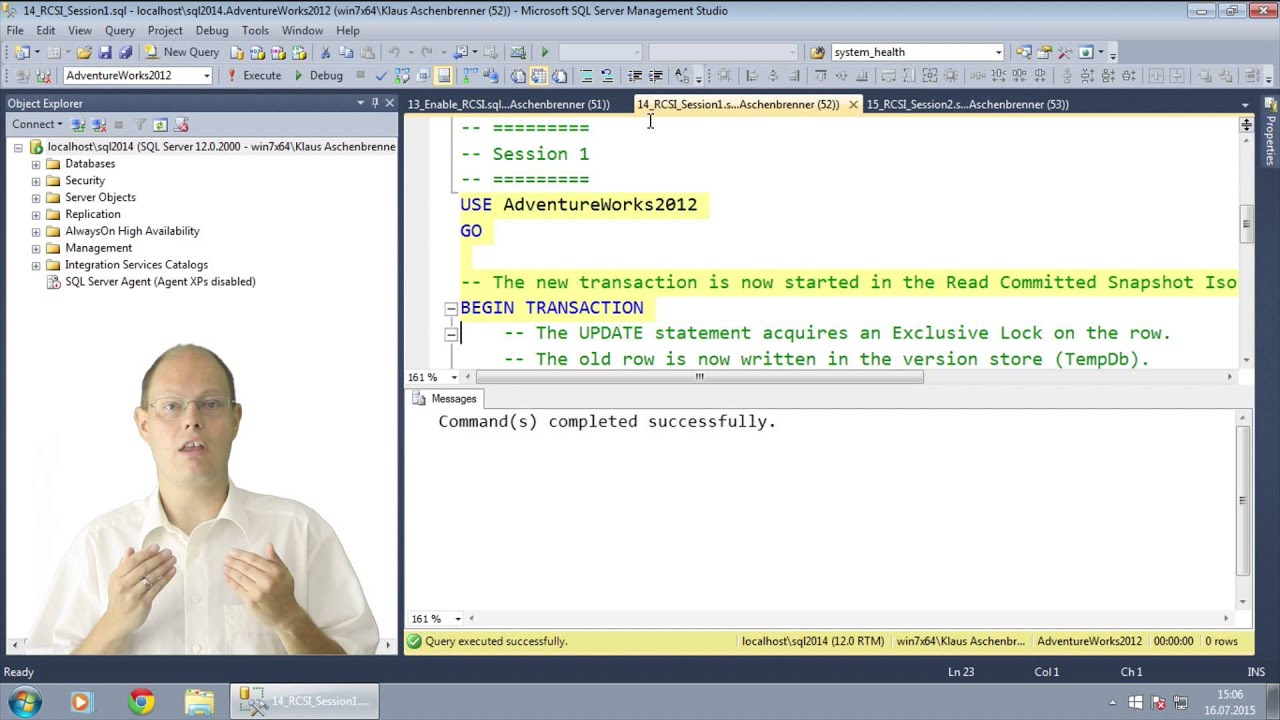
Task: Click the Messages pane vertical scrollbar
Action: [x=1243, y=500]
